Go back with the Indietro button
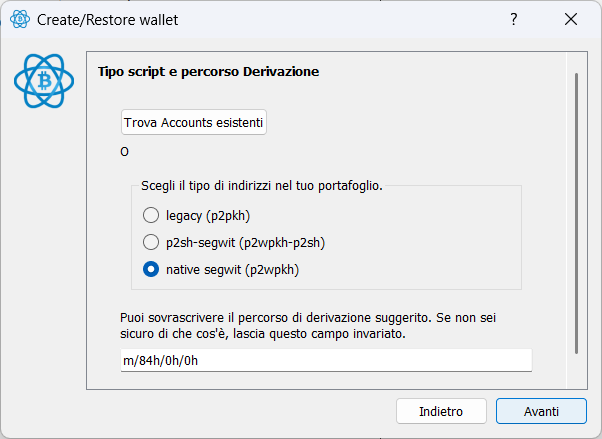 click(441, 411)
